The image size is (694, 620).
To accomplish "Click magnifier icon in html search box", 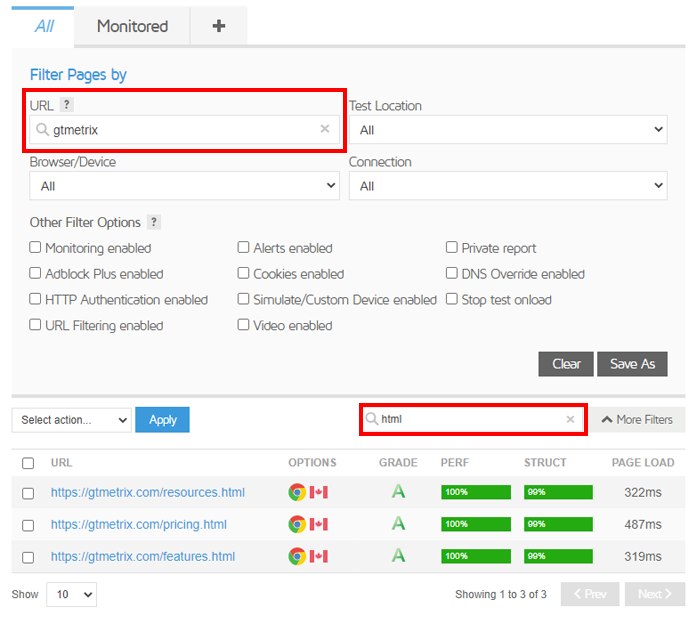I will coord(371,419).
